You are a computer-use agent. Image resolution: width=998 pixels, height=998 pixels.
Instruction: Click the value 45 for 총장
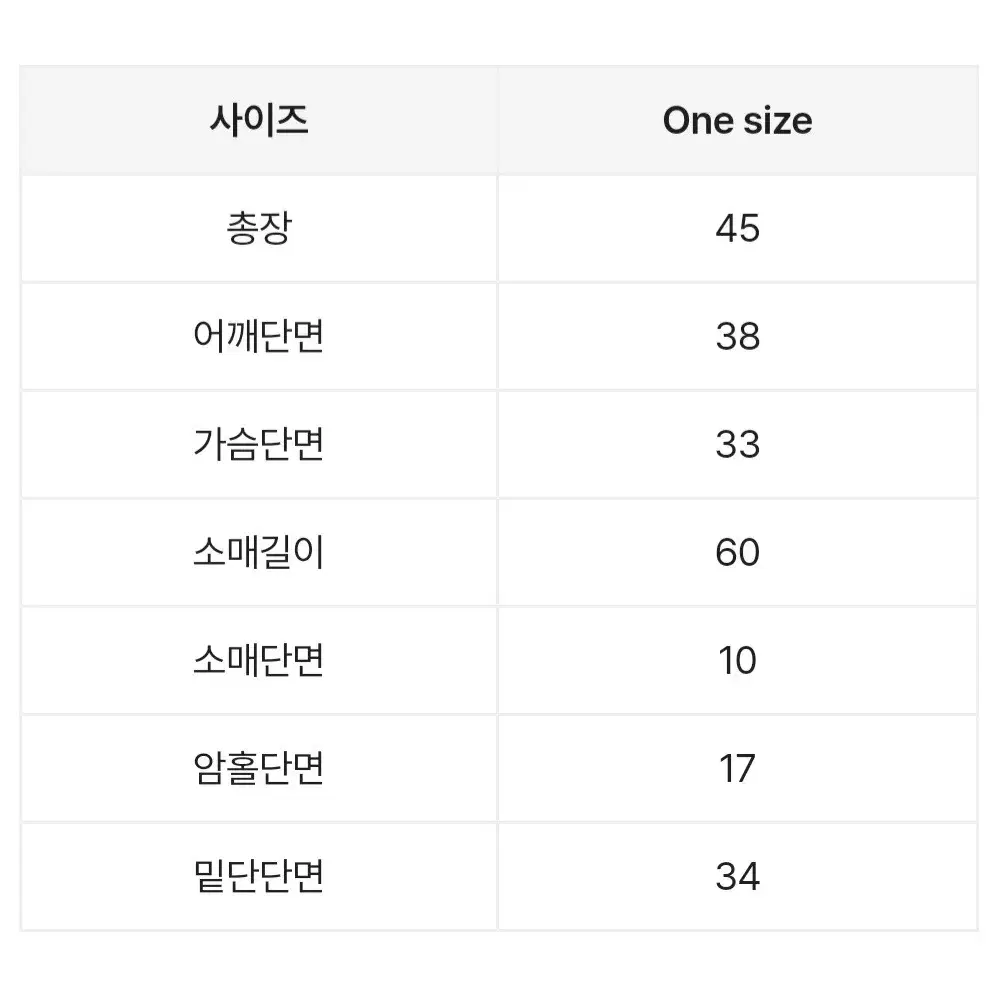click(738, 228)
